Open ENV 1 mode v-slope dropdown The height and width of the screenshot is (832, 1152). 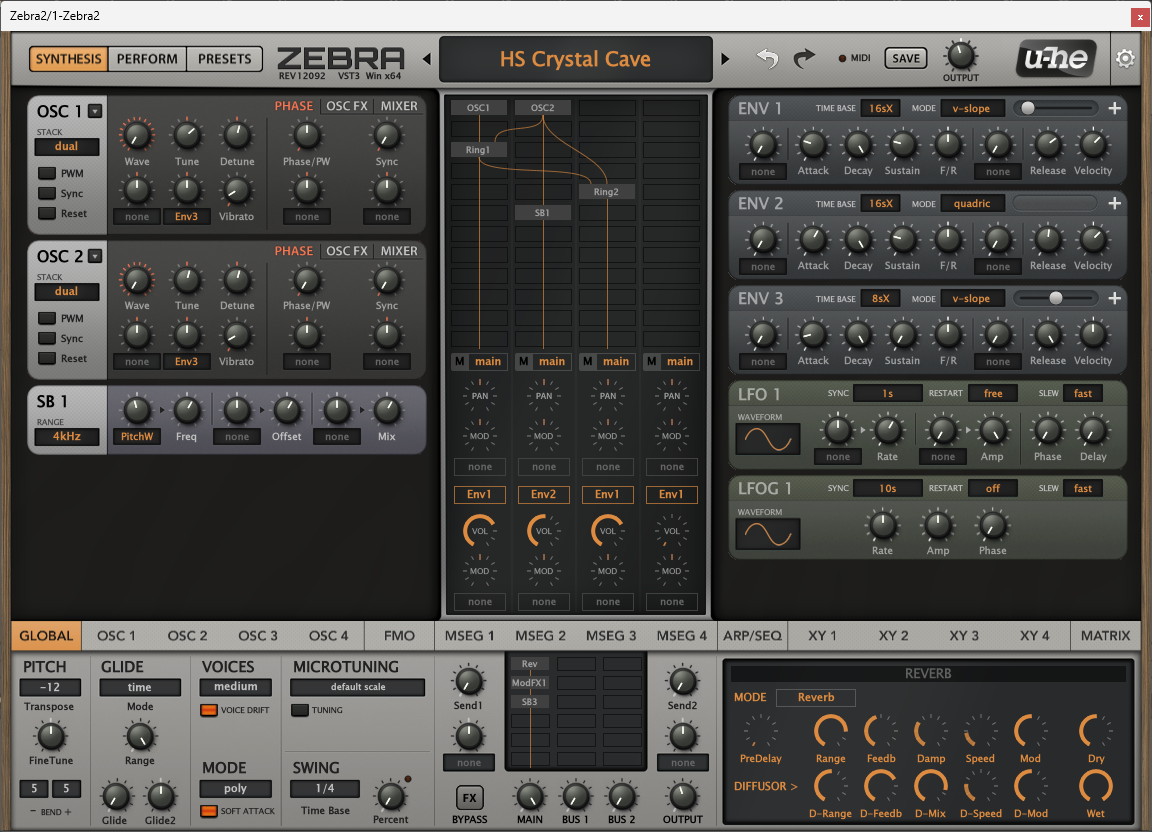[972, 108]
